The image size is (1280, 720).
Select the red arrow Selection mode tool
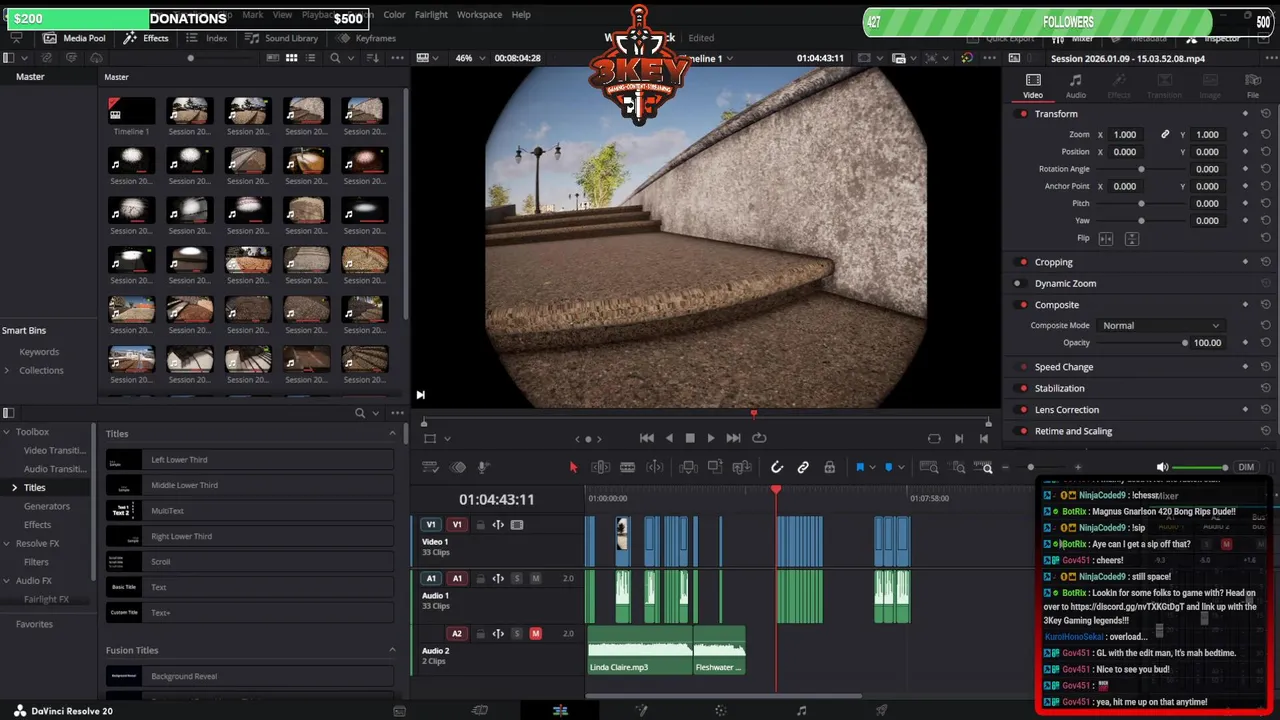tap(573, 467)
